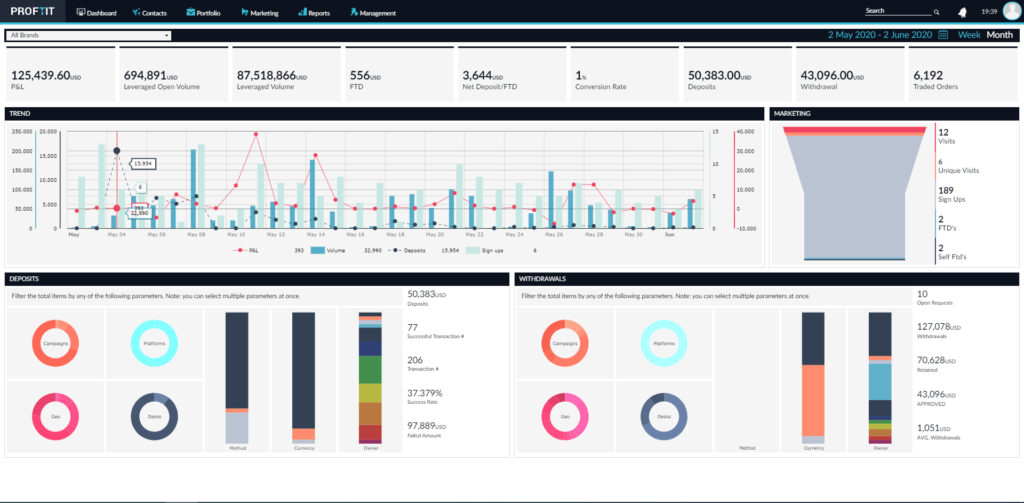This screenshot has width=1024, height=503.
Task: Click the 10 Open Requests value
Action: (x=922, y=293)
